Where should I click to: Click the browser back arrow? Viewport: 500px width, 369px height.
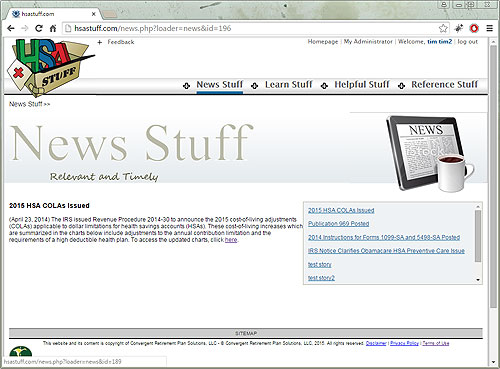click(x=11, y=28)
